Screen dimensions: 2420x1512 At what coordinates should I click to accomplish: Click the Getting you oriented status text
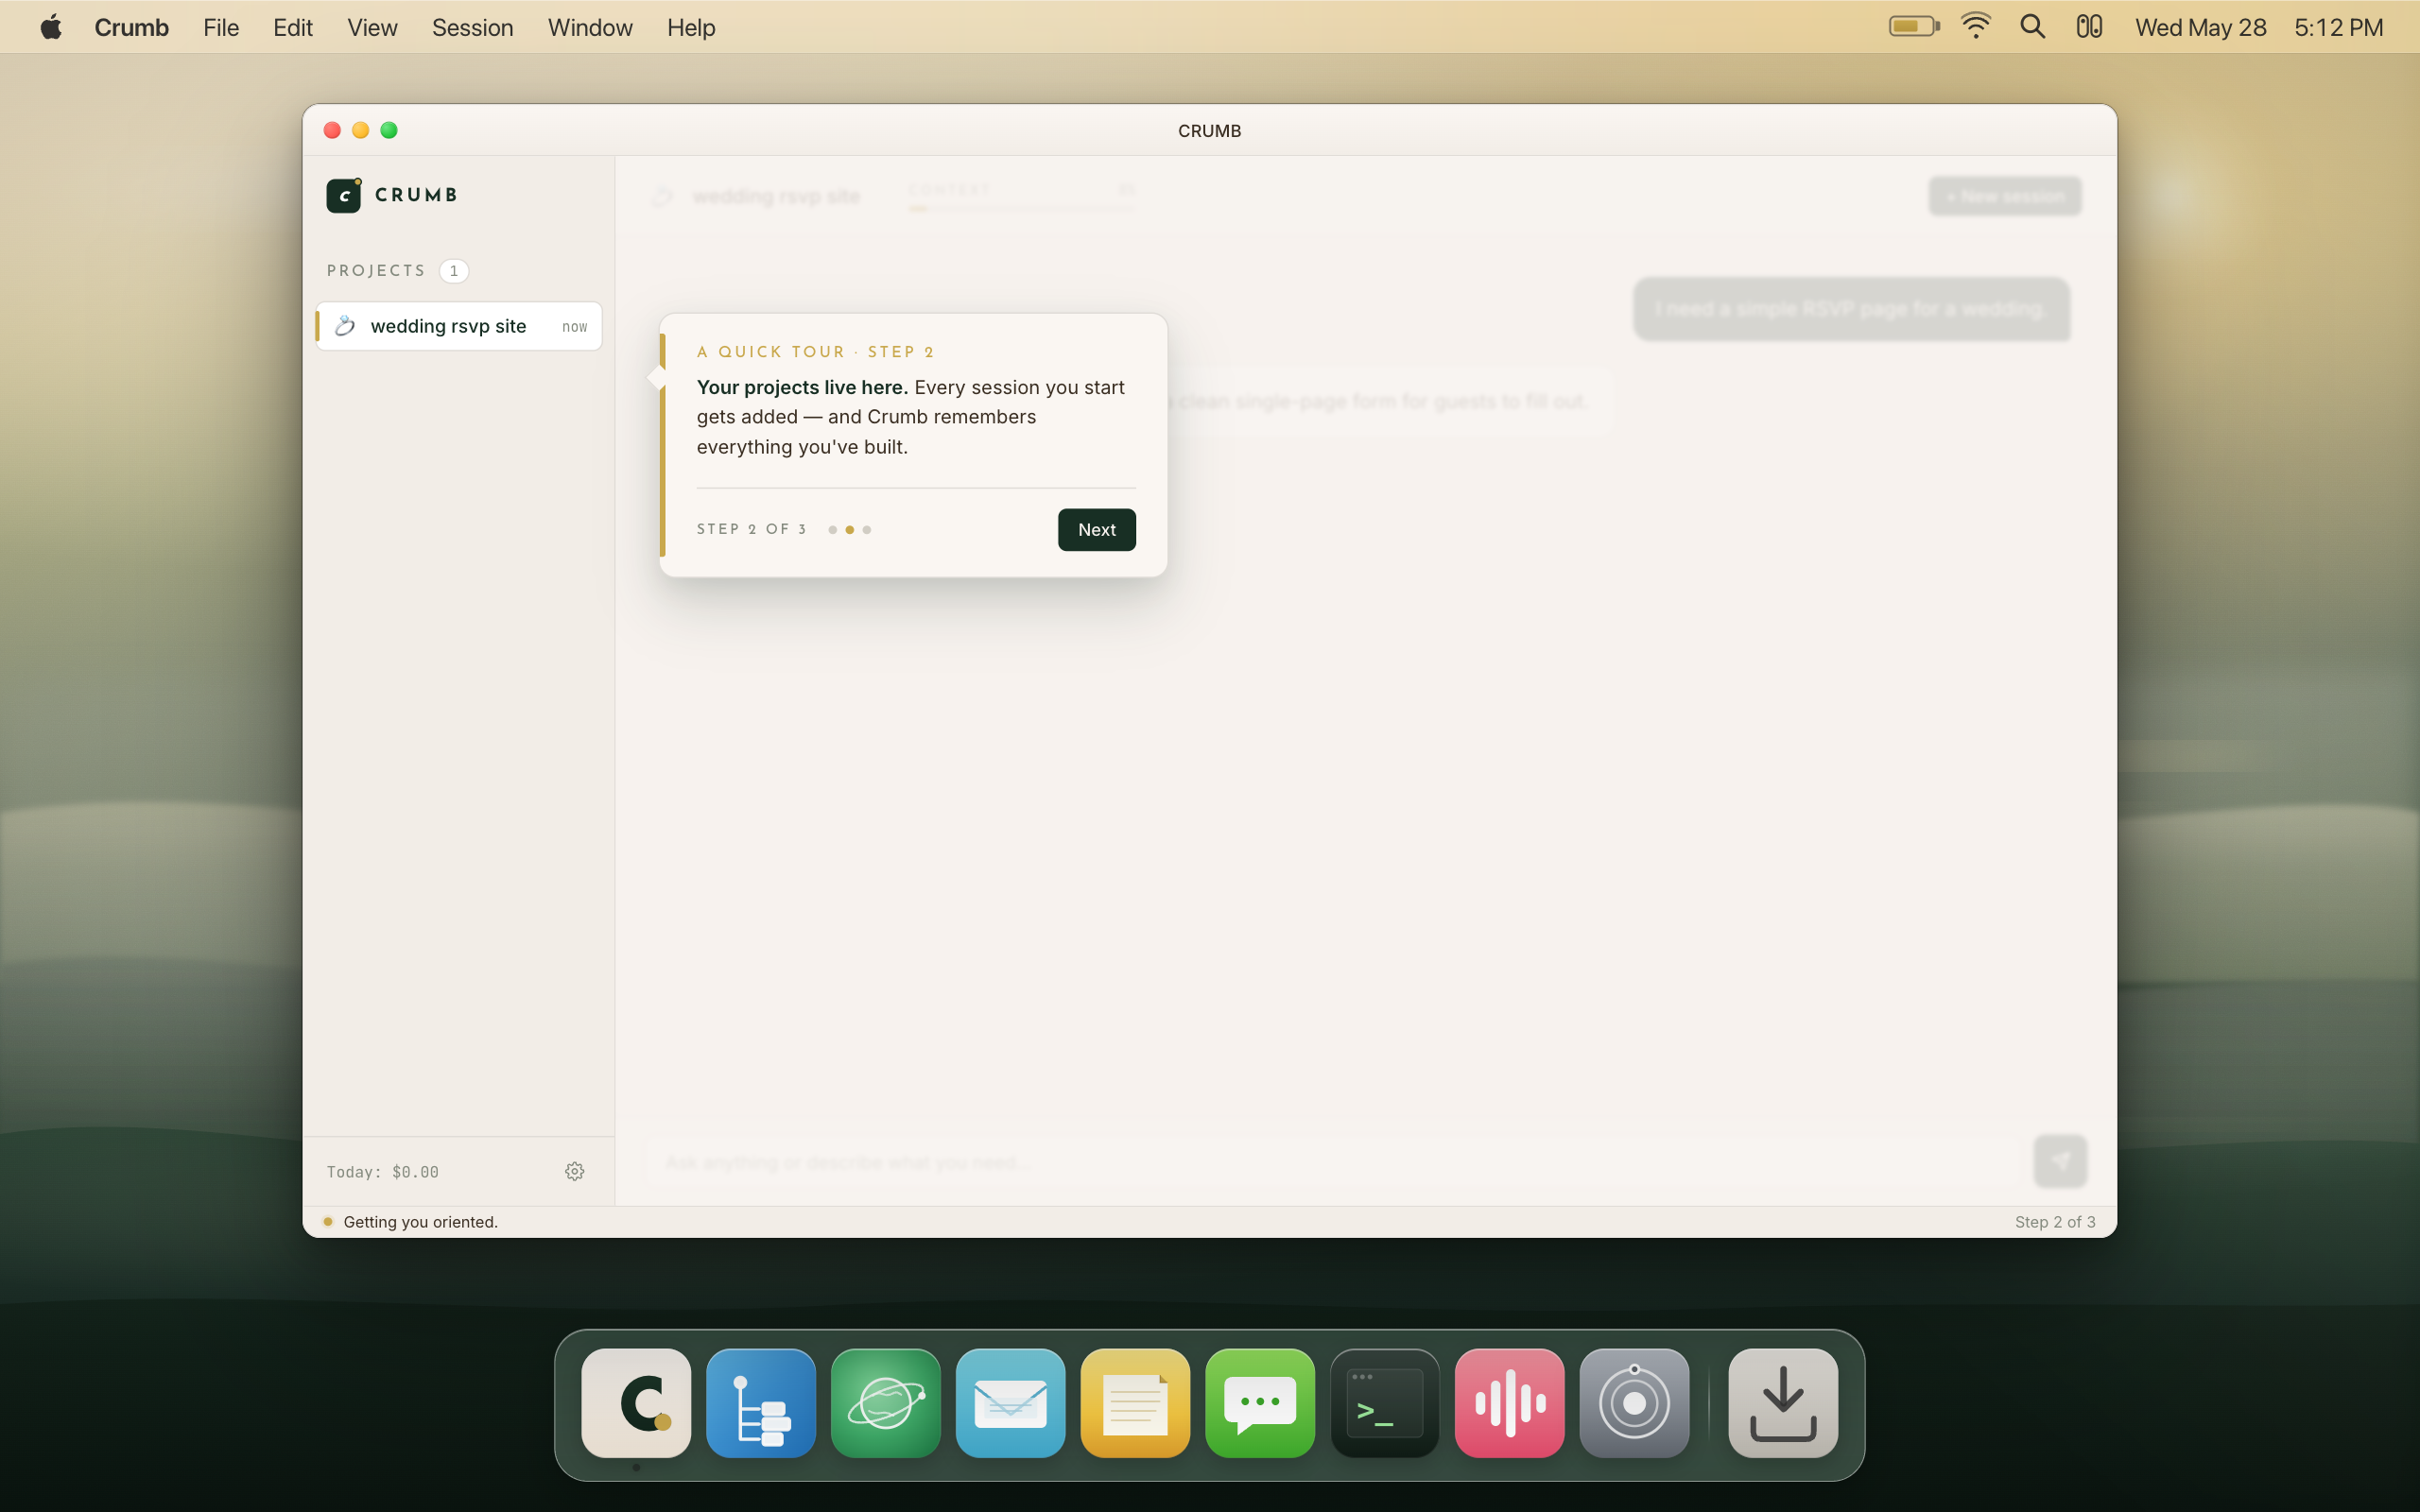coord(421,1222)
